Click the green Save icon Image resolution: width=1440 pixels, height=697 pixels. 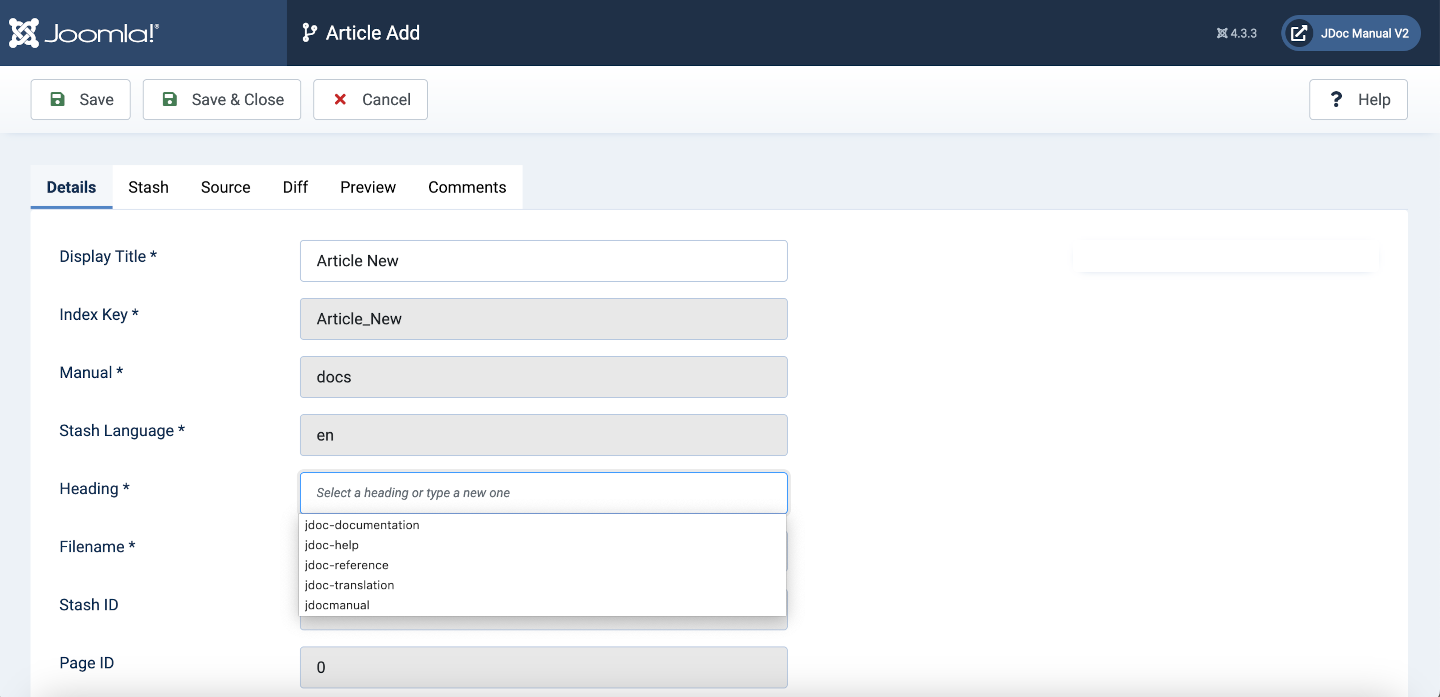57,99
